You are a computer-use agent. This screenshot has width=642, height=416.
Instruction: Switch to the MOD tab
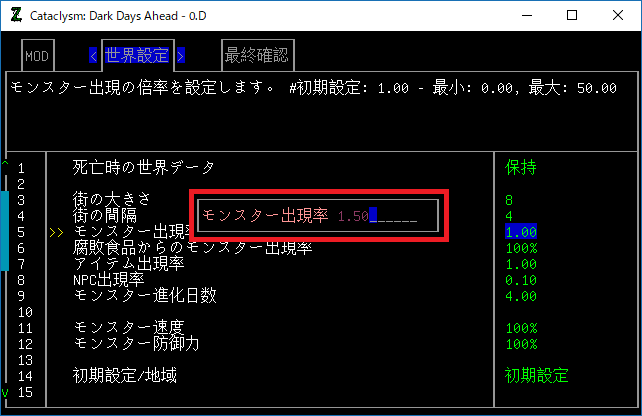[x=37, y=55]
